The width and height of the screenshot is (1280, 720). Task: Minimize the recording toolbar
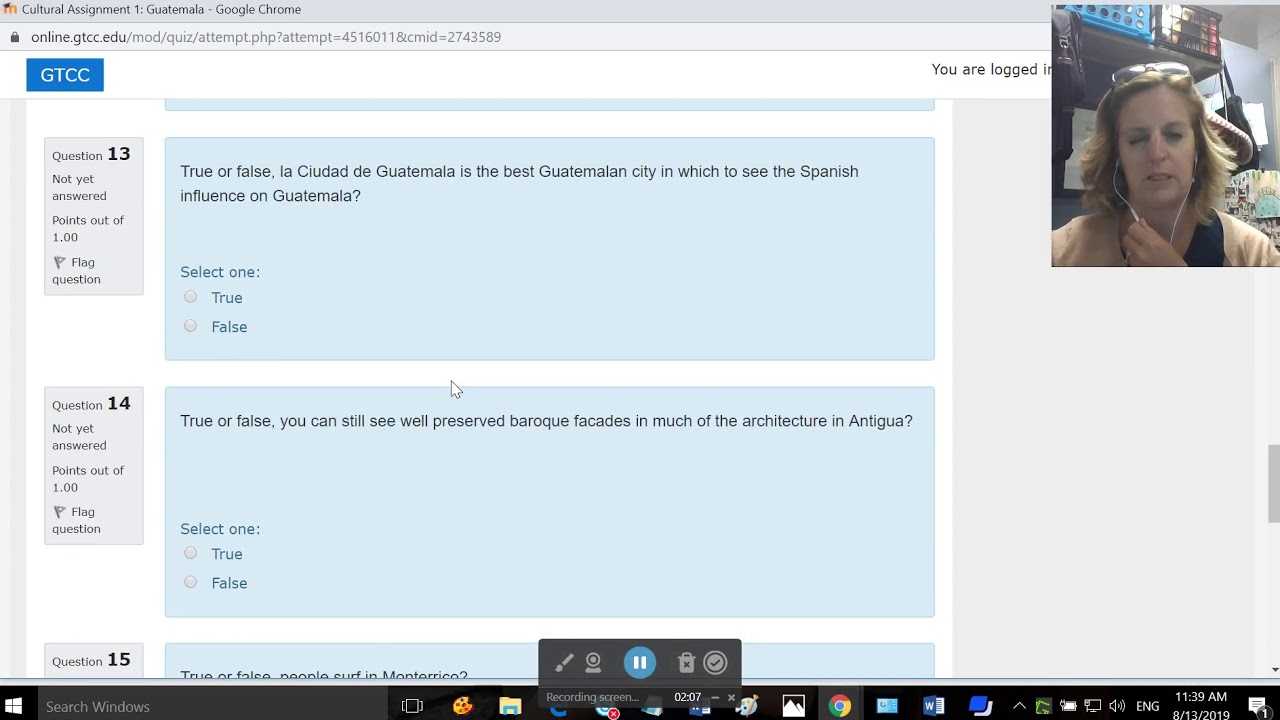pyautogui.click(x=715, y=697)
